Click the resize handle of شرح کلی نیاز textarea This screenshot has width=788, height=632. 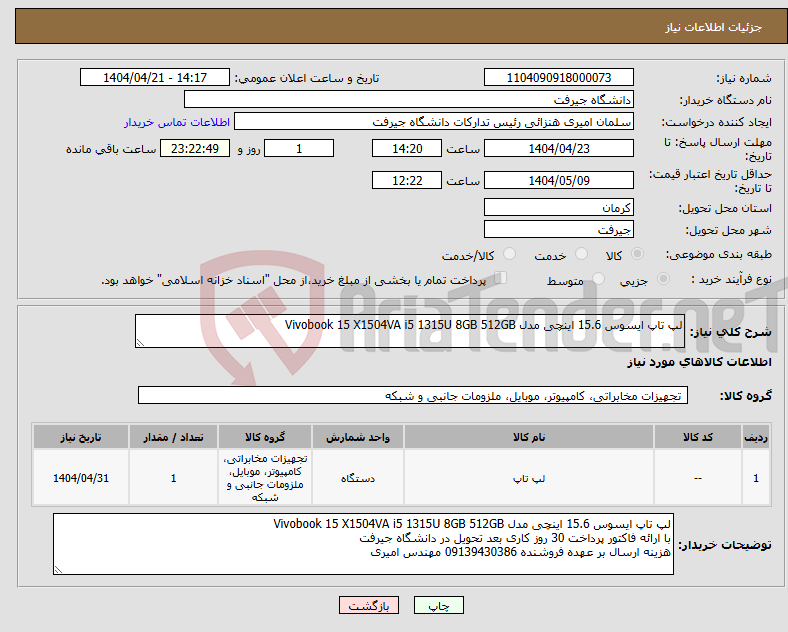click(140, 343)
